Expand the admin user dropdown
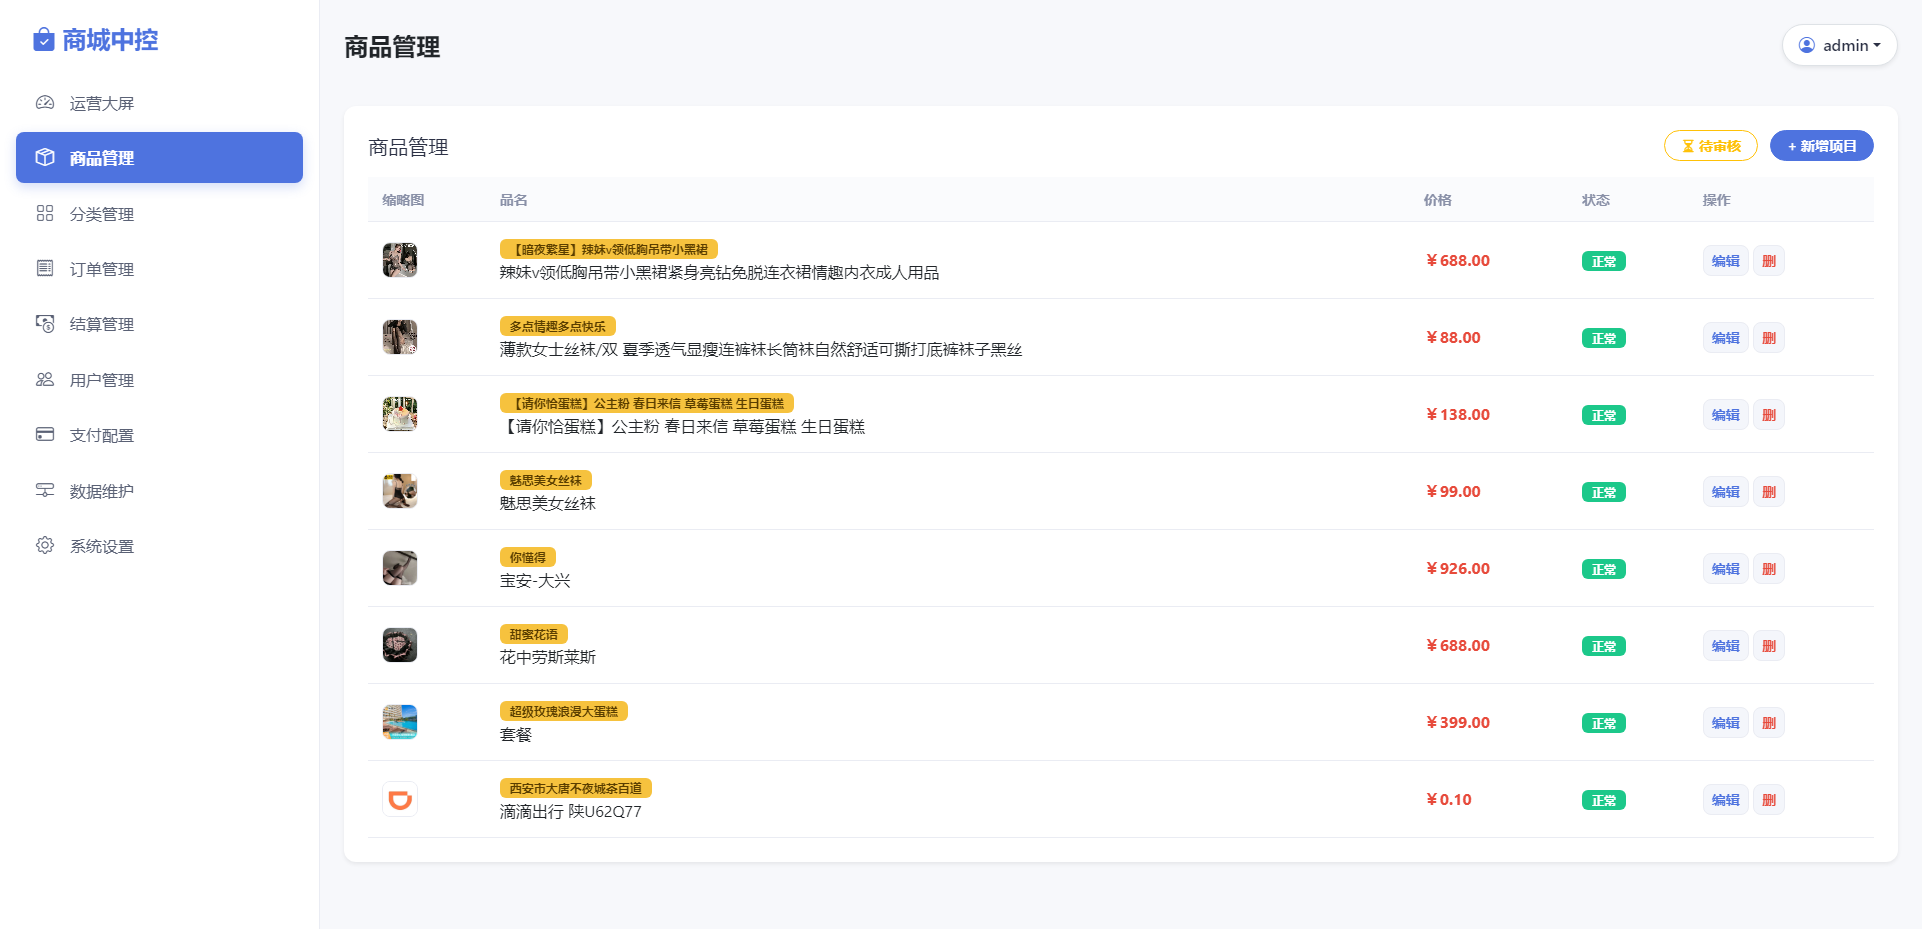1922x929 pixels. point(1839,45)
